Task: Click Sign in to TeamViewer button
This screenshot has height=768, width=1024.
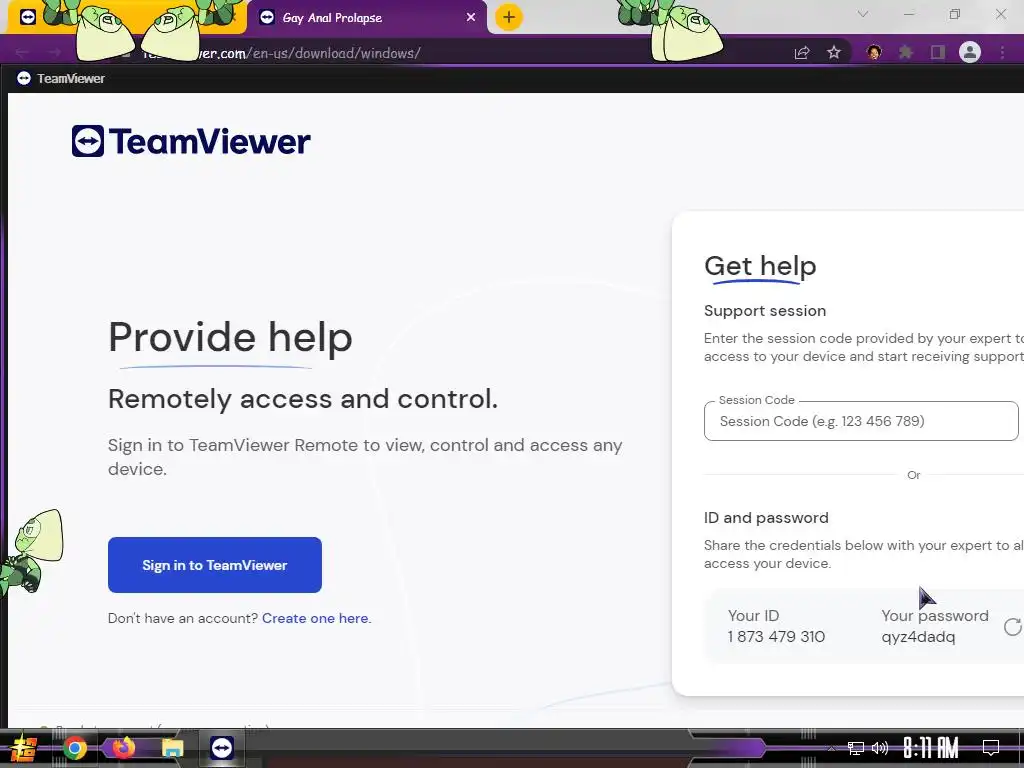Action: point(215,565)
